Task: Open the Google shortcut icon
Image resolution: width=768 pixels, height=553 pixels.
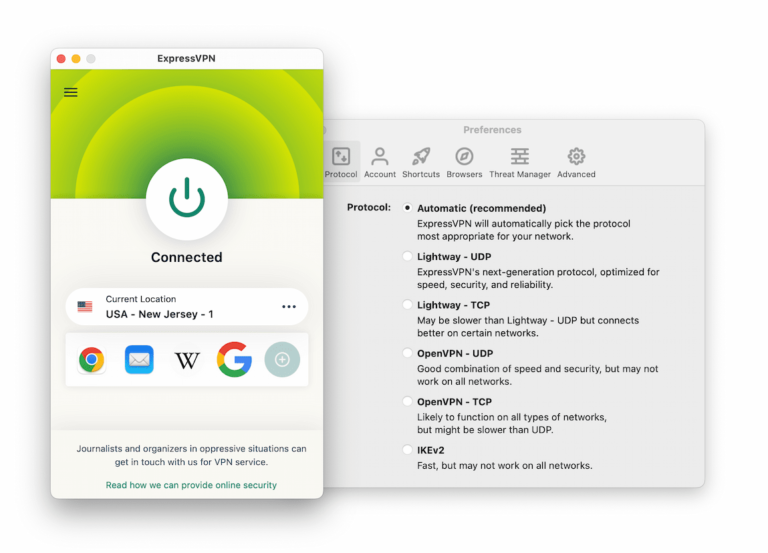Action: (x=234, y=360)
